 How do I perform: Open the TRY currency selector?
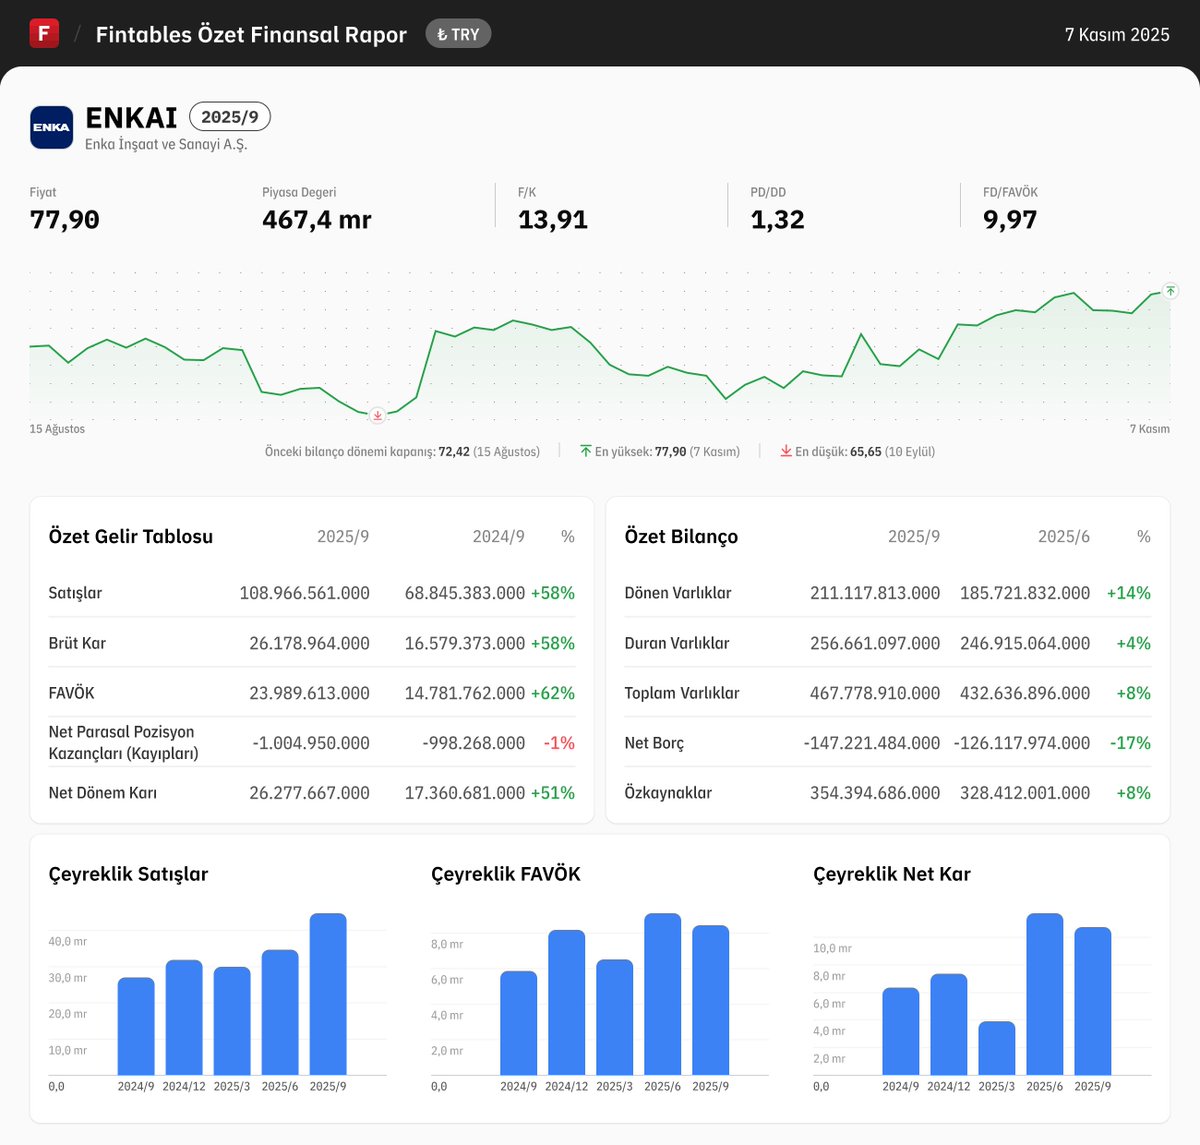pos(458,33)
